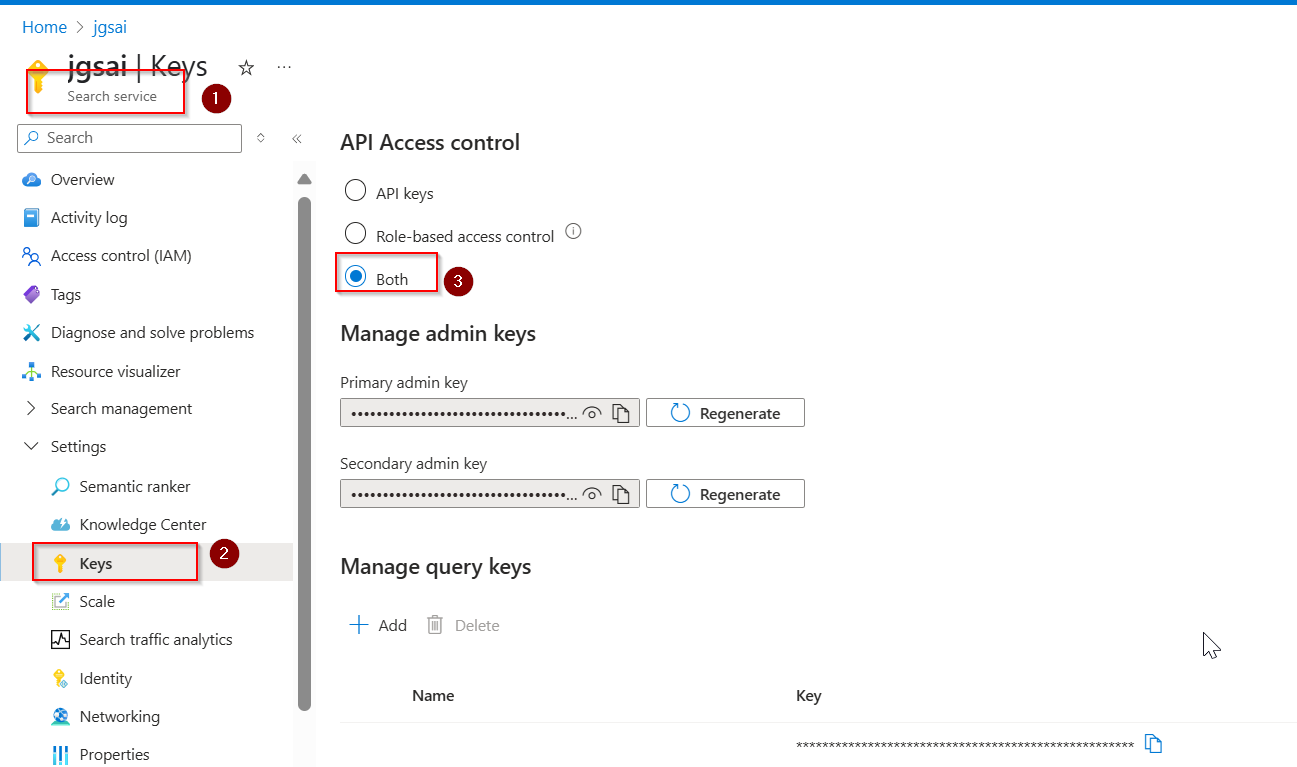Screen dimensions: 1297x767
Task: Click the up/down sort arrows beside Search box
Action: click(261, 138)
